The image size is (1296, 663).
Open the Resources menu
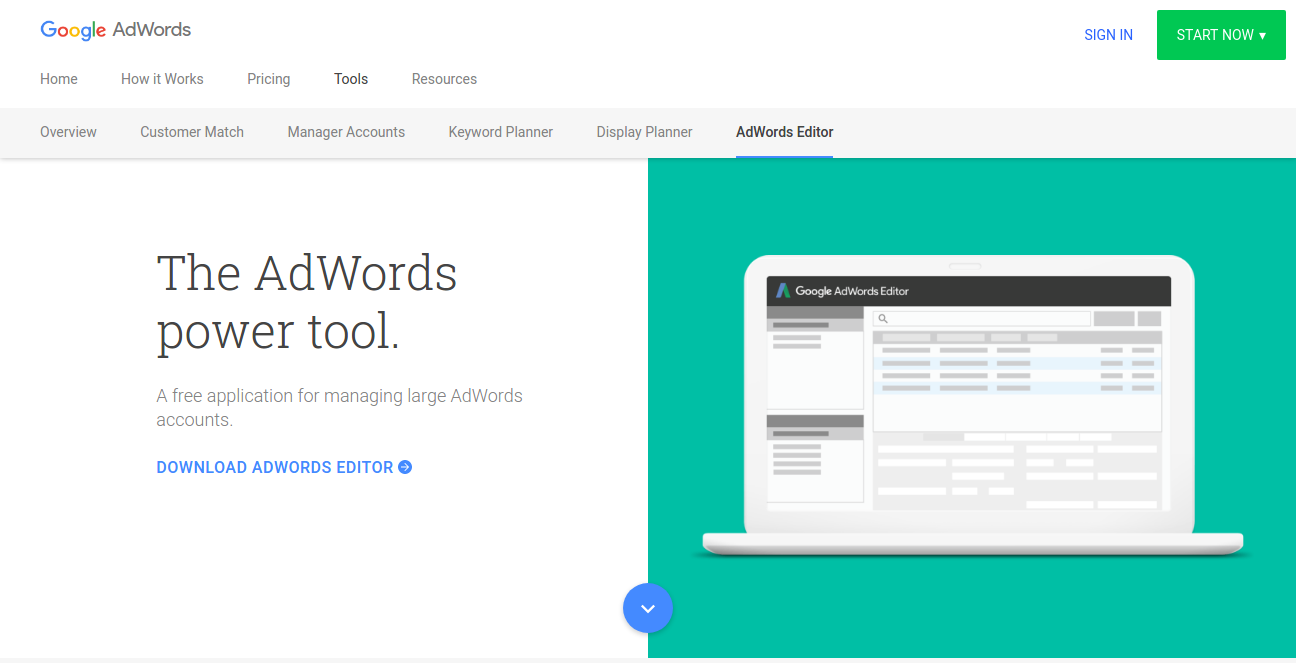point(444,79)
